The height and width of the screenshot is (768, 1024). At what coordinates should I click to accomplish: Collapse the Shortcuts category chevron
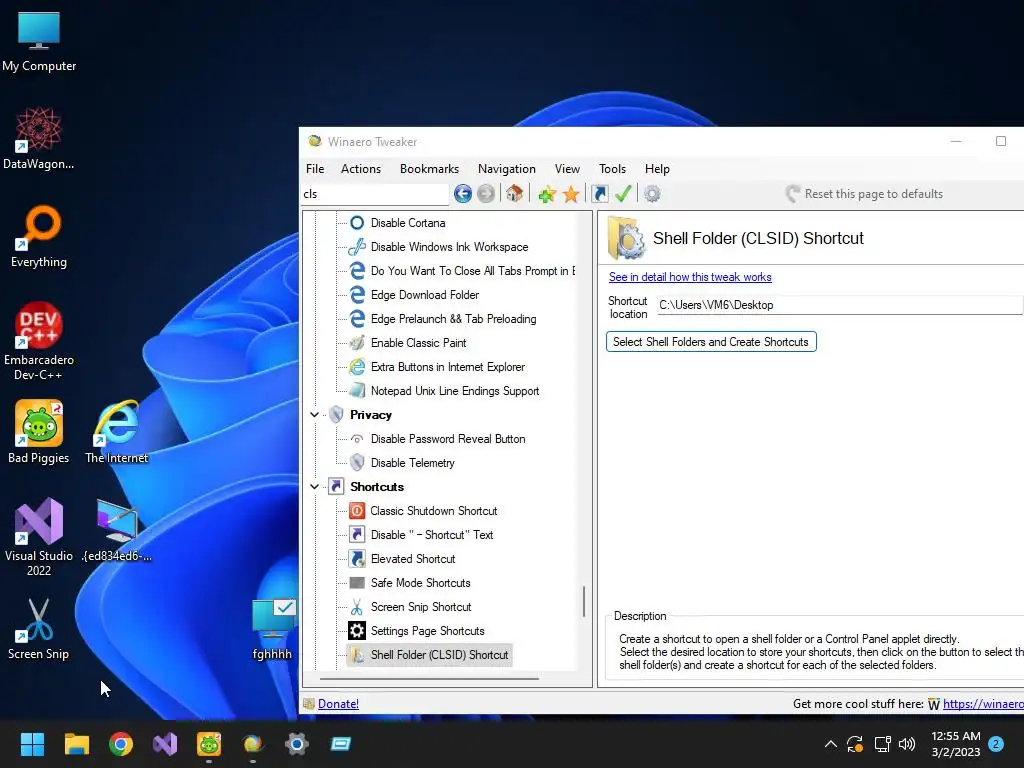tap(314, 487)
